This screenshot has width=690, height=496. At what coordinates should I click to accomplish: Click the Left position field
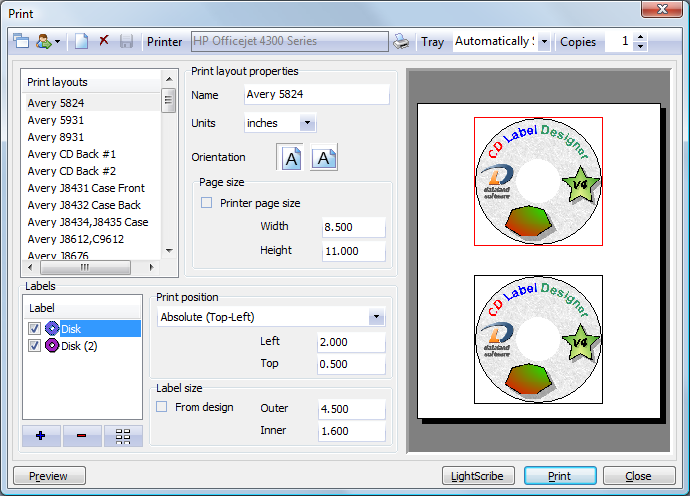pos(351,342)
